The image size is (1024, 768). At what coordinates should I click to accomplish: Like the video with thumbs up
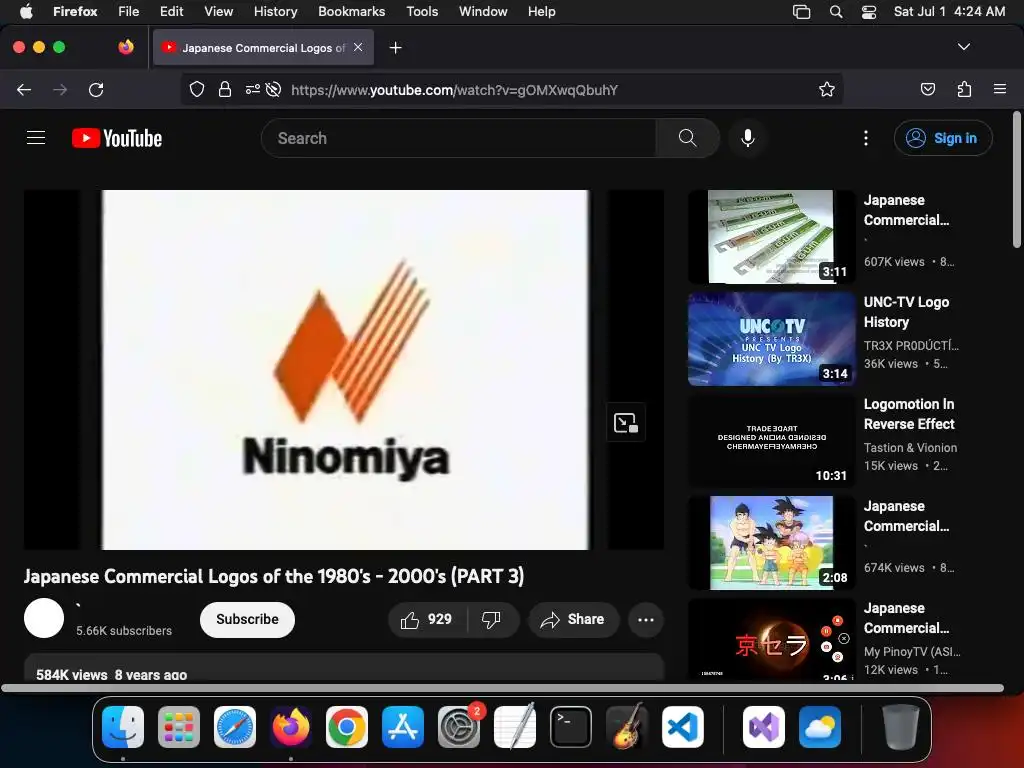(427, 619)
